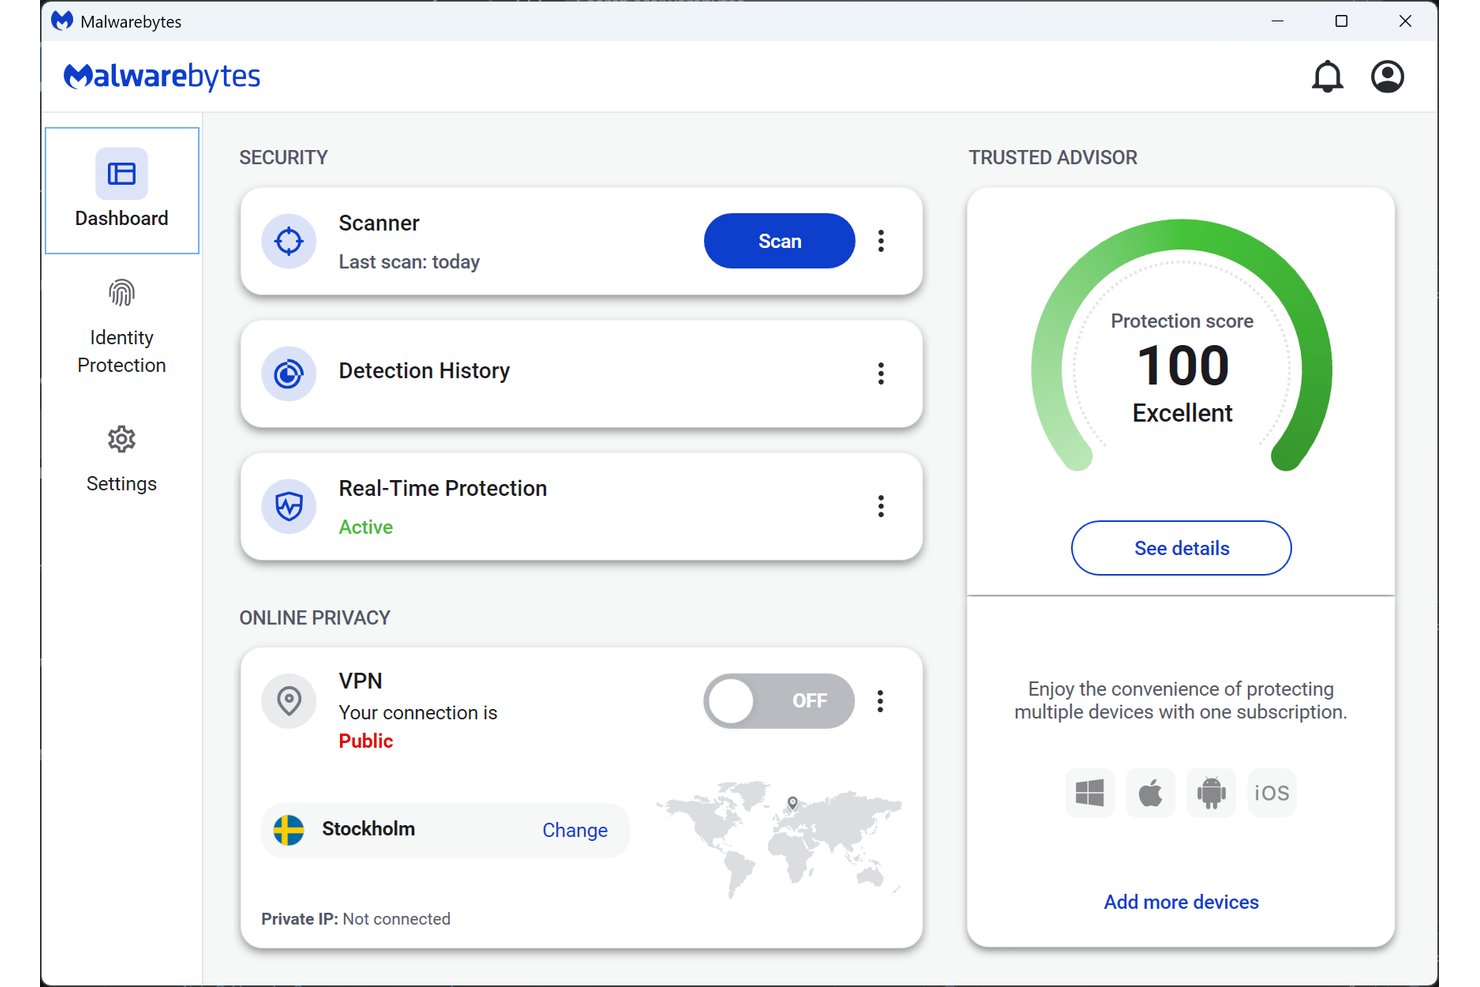
Task: Open Scanner more options menu
Action: (881, 241)
